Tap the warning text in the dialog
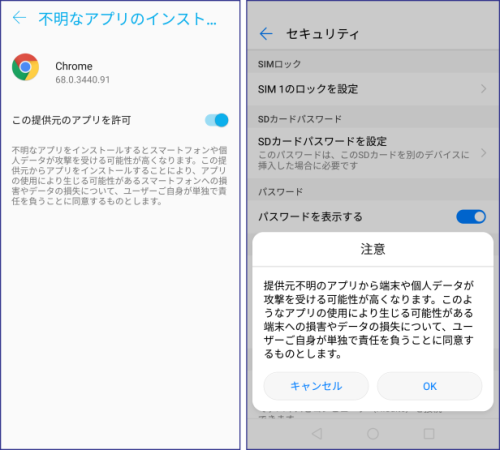Screen dimensions: 500x450 click(369, 319)
